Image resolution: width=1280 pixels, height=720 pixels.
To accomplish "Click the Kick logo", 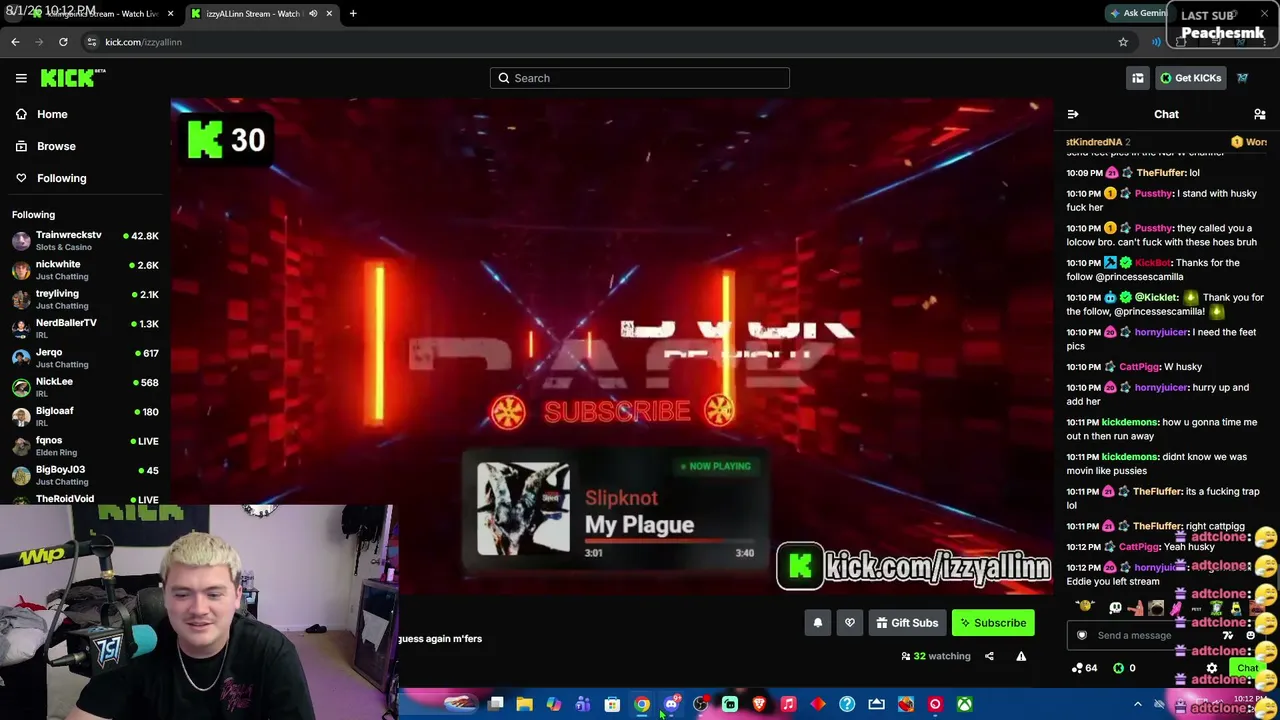I will (x=73, y=78).
